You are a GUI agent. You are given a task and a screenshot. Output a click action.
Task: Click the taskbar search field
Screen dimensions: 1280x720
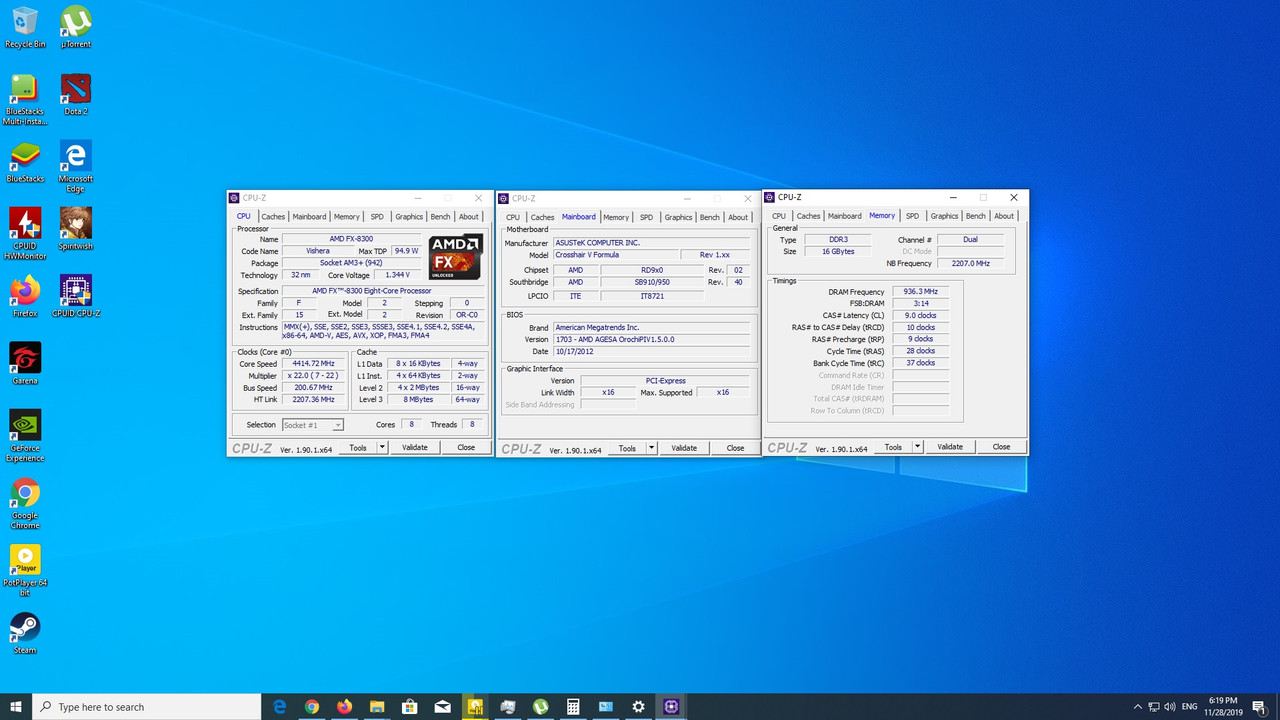coord(140,707)
